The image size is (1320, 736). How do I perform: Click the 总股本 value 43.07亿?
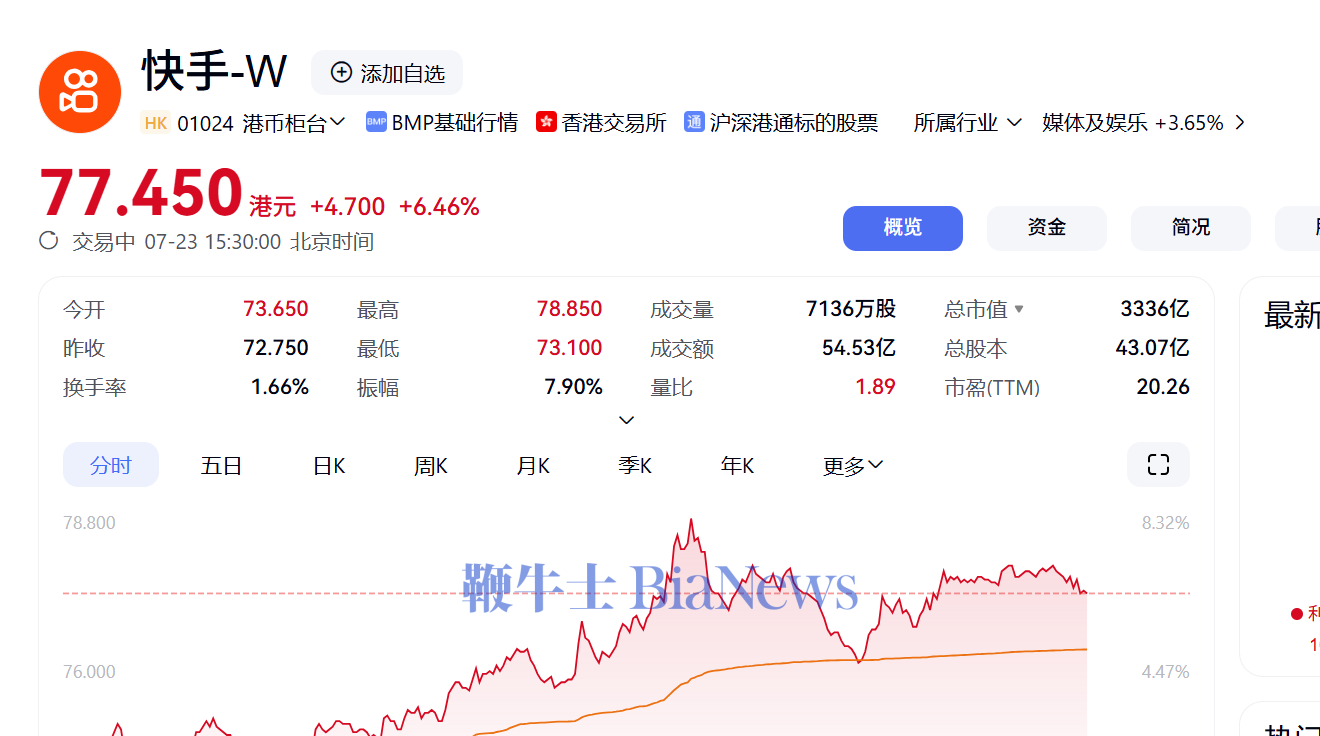coord(1153,348)
